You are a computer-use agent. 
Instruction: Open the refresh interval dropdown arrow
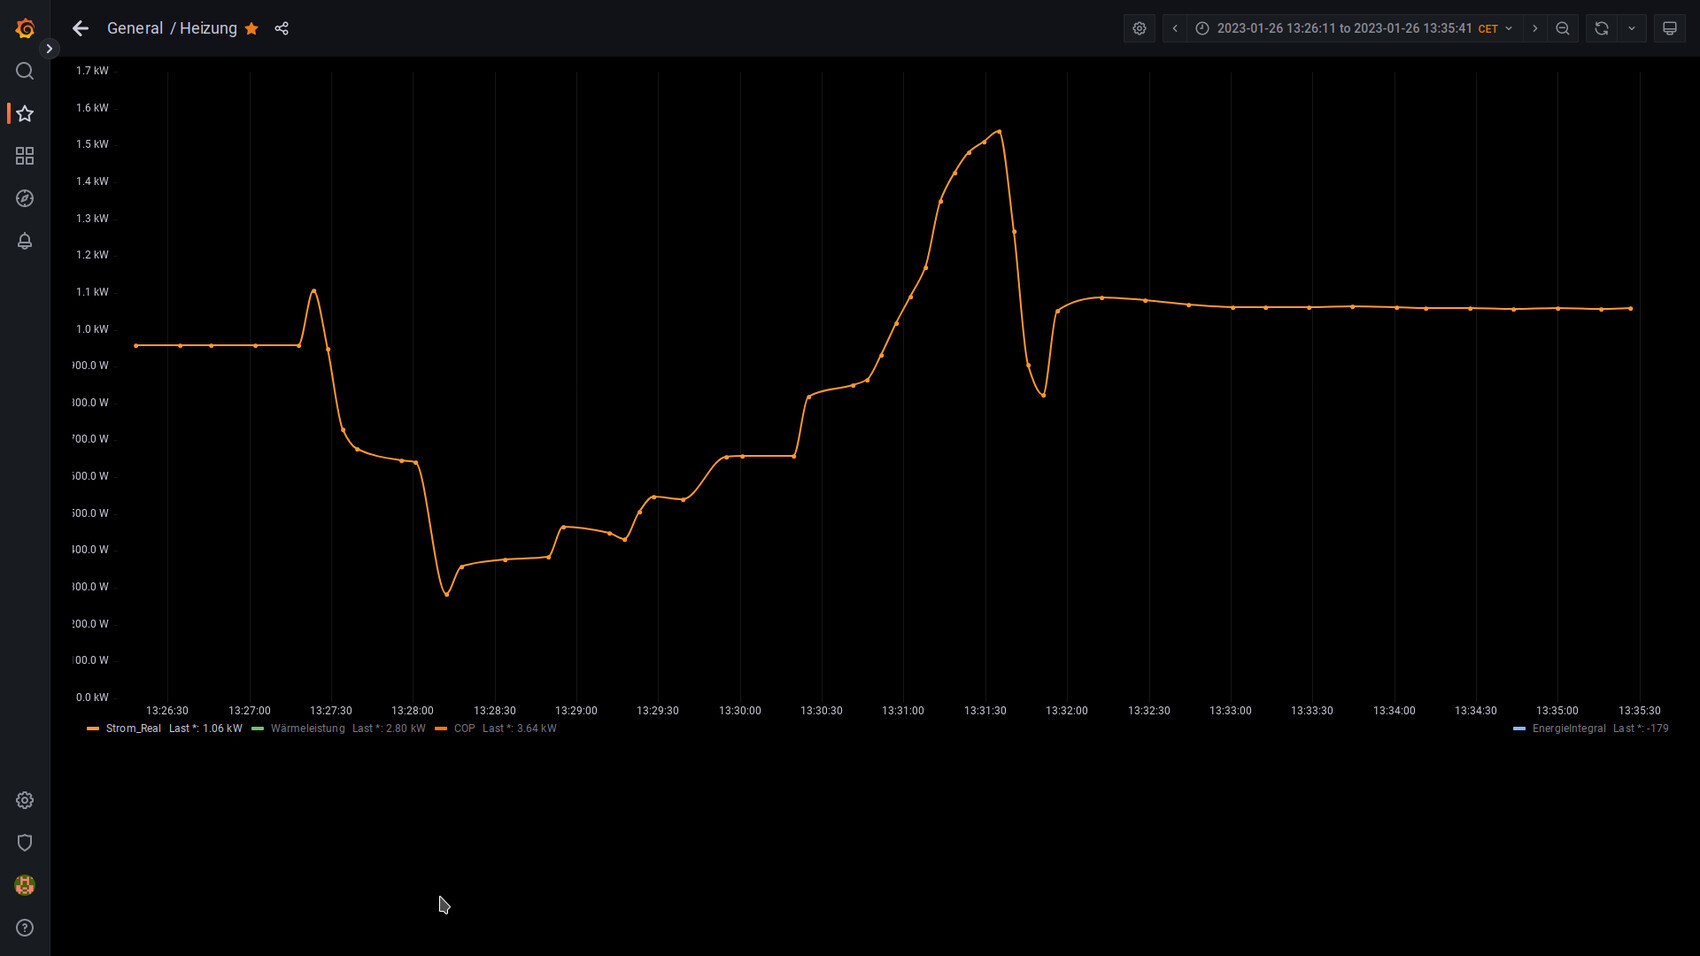click(1632, 29)
